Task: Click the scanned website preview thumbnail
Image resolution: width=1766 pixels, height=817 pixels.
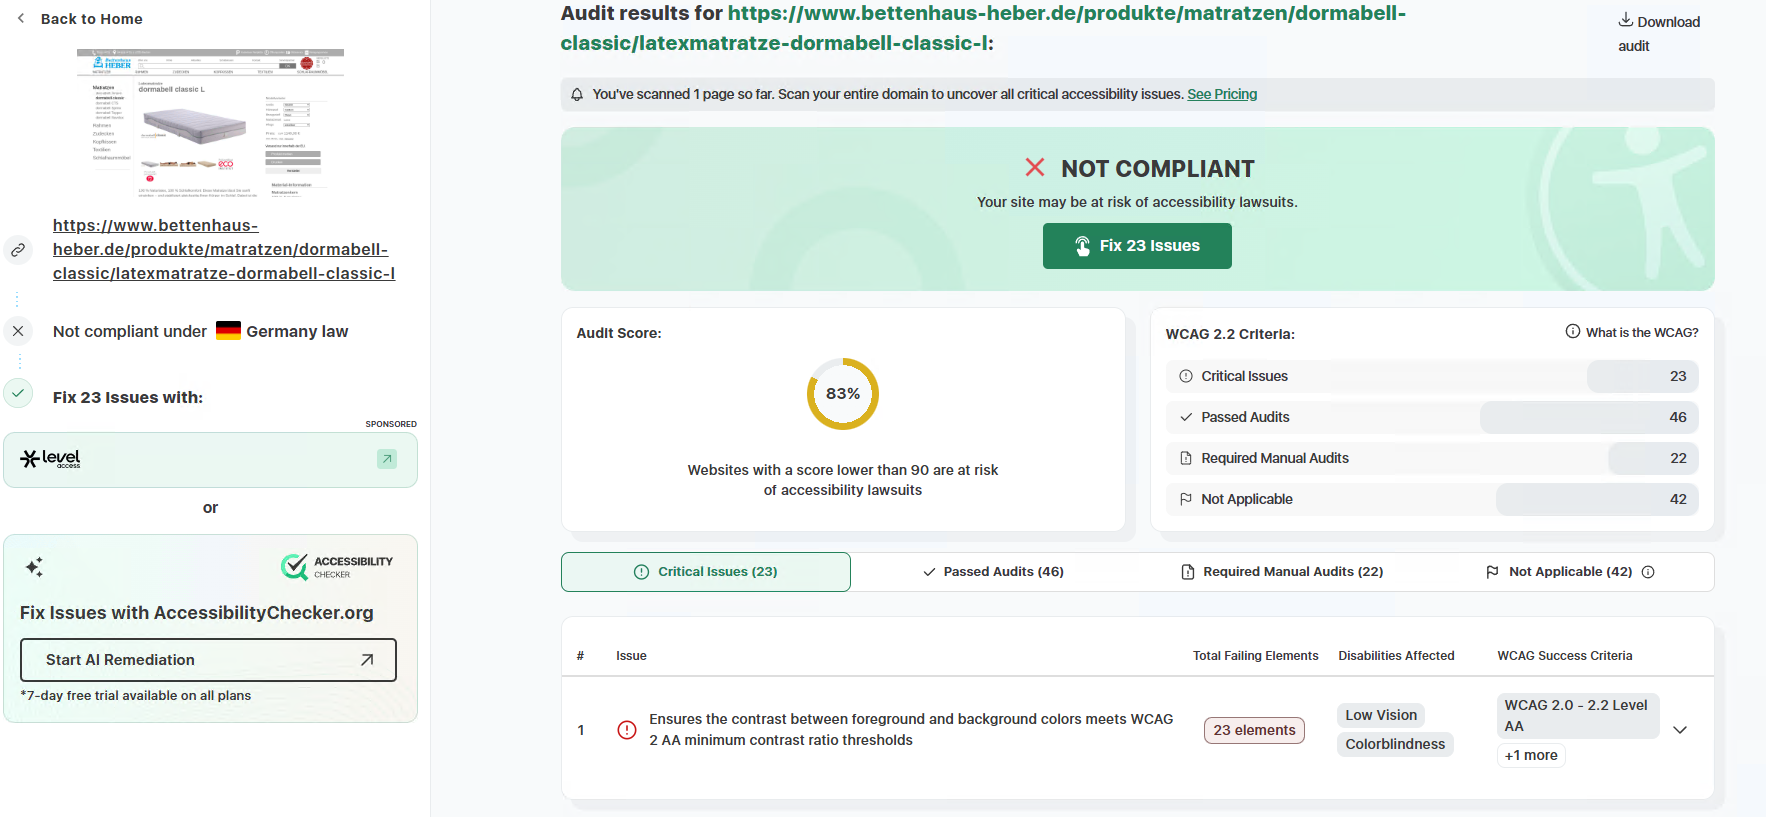Action: point(210,122)
